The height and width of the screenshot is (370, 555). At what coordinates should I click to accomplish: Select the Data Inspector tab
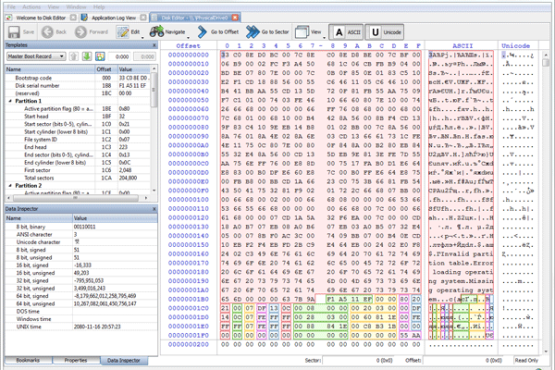pyautogui.click(x=124, y=360)
